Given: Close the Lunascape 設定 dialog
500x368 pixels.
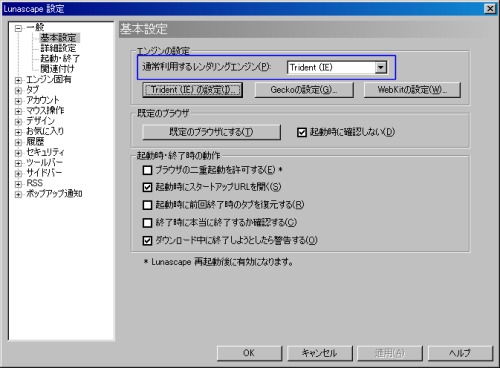Looking at the screenshot, I should pos(490,9).
